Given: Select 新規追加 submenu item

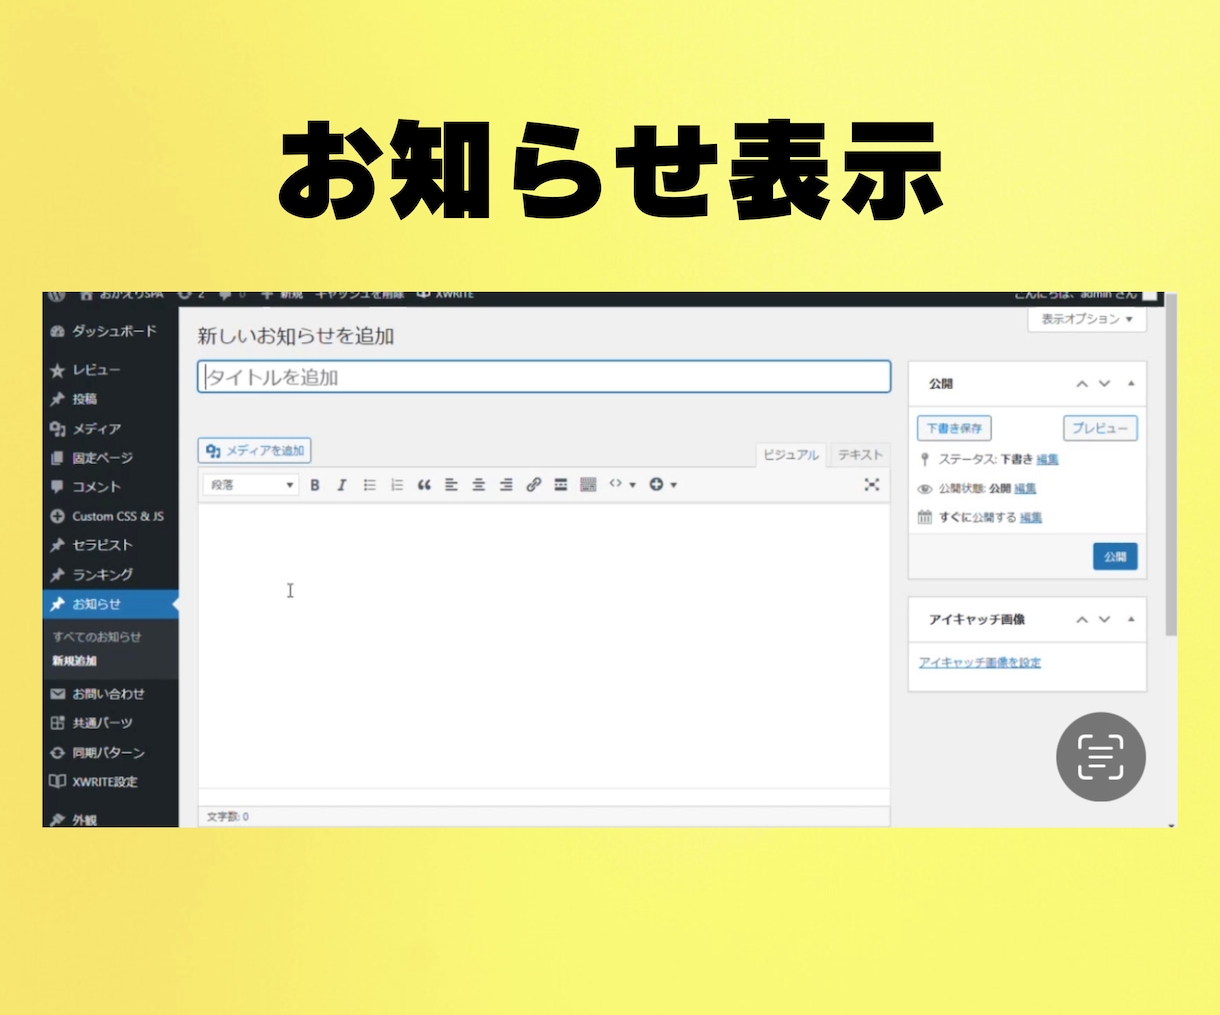Looking at the screenshot, I should 75,661.
